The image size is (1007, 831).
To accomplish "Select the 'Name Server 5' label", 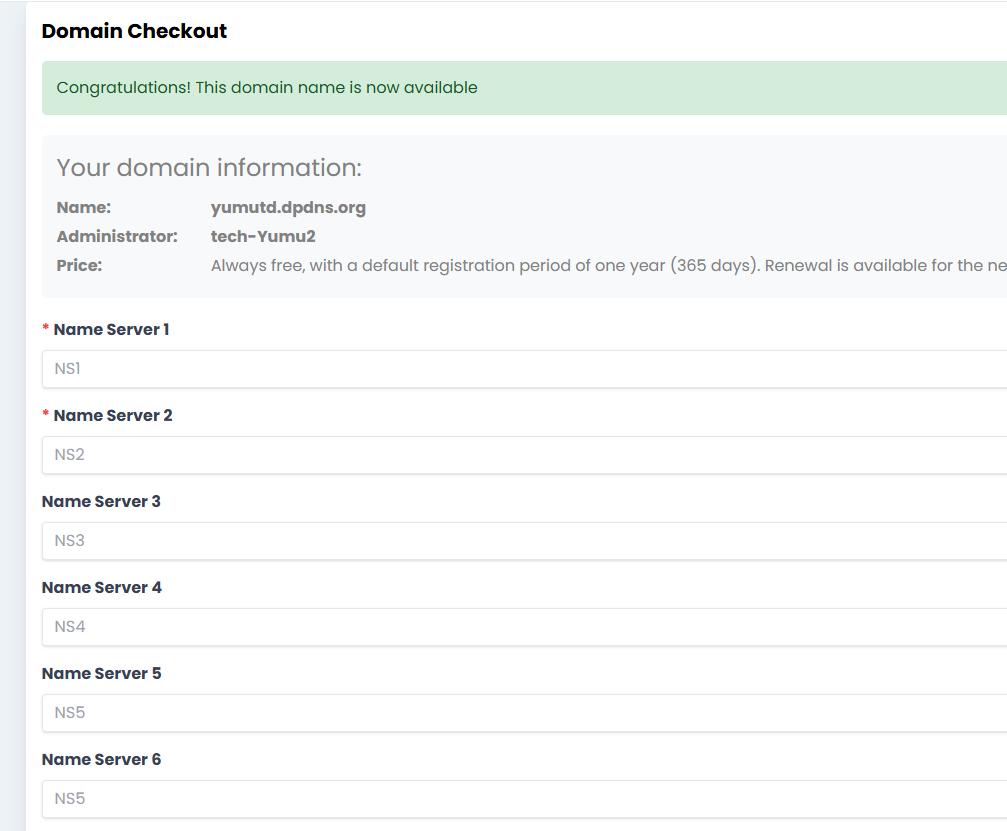I will (101, 673).
